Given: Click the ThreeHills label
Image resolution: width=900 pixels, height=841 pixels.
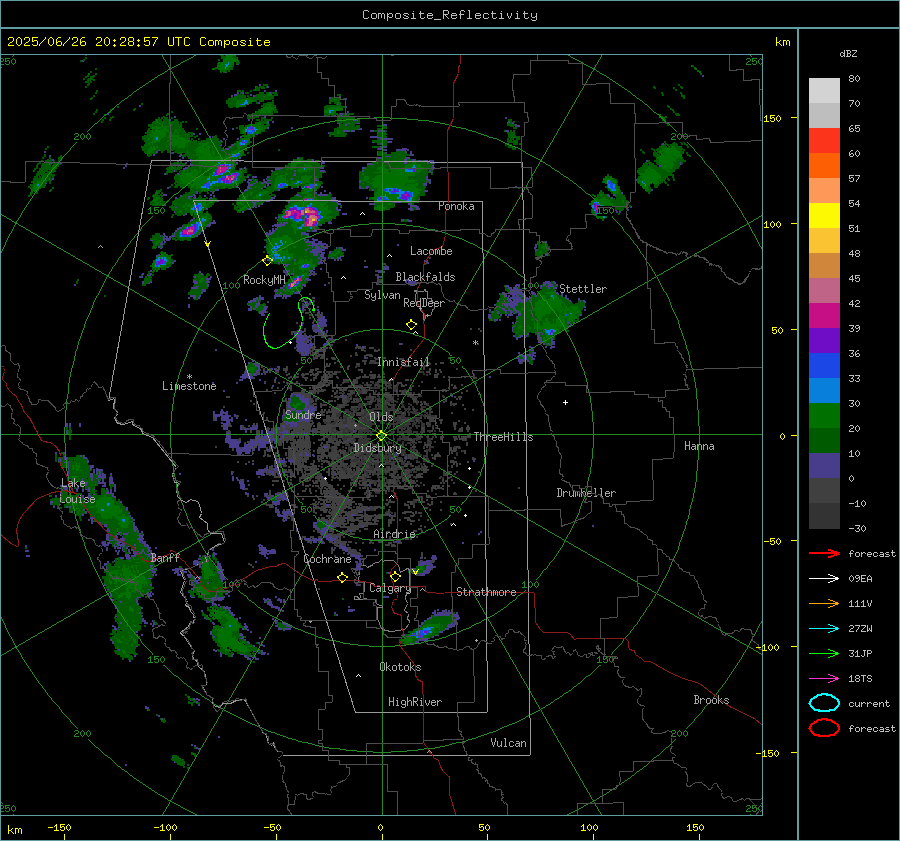Looking at the screenshot, I should coord(503,437).
